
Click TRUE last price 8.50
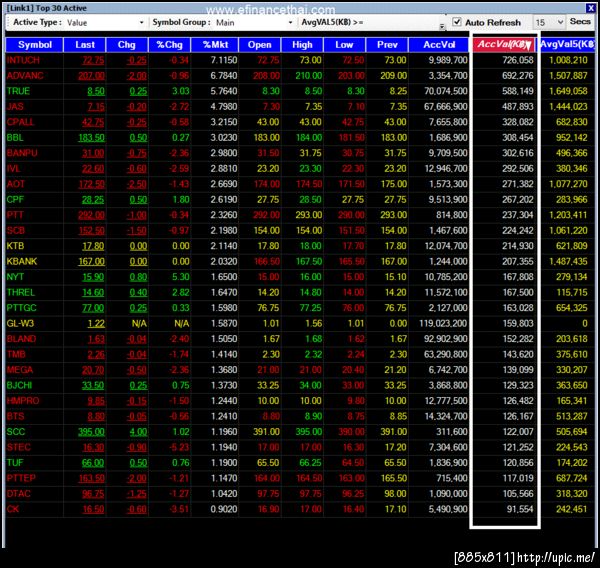(96, 91)
